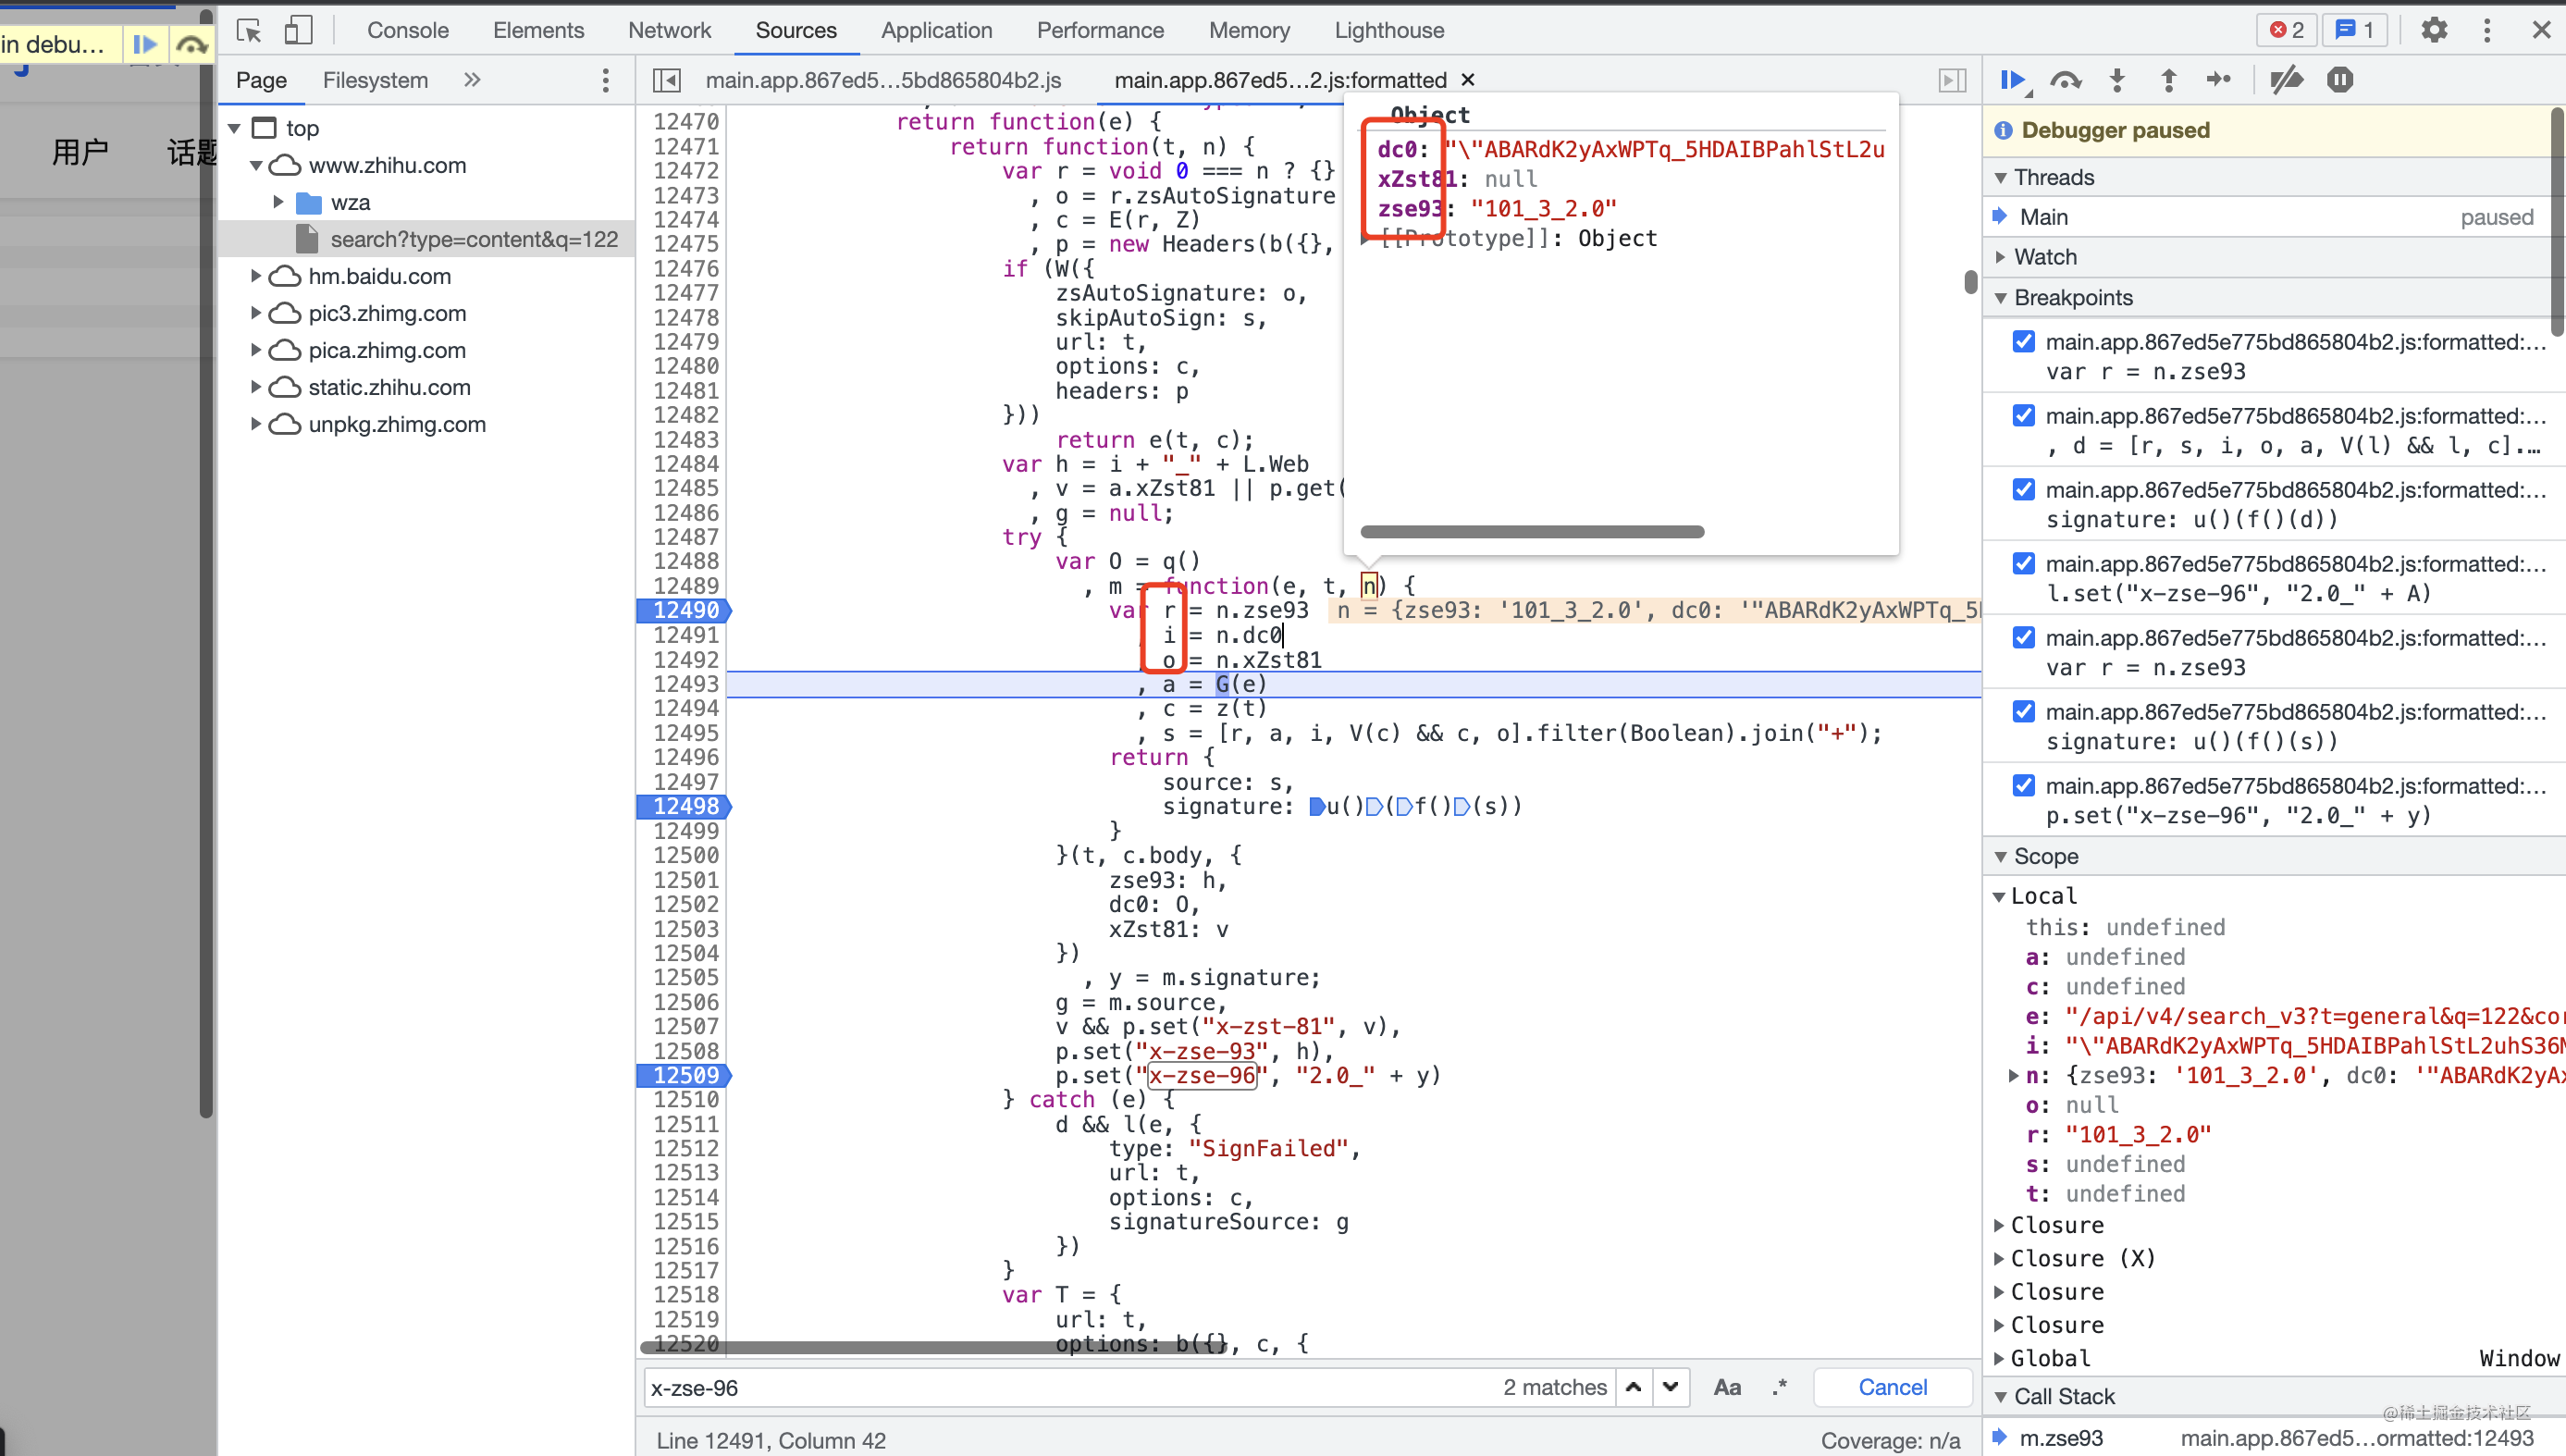Uncheck breakpoint 'l.set("x-zse-96"'
The height and width of the screenshot is (1456, 2566).
[x=2024, y=564]
